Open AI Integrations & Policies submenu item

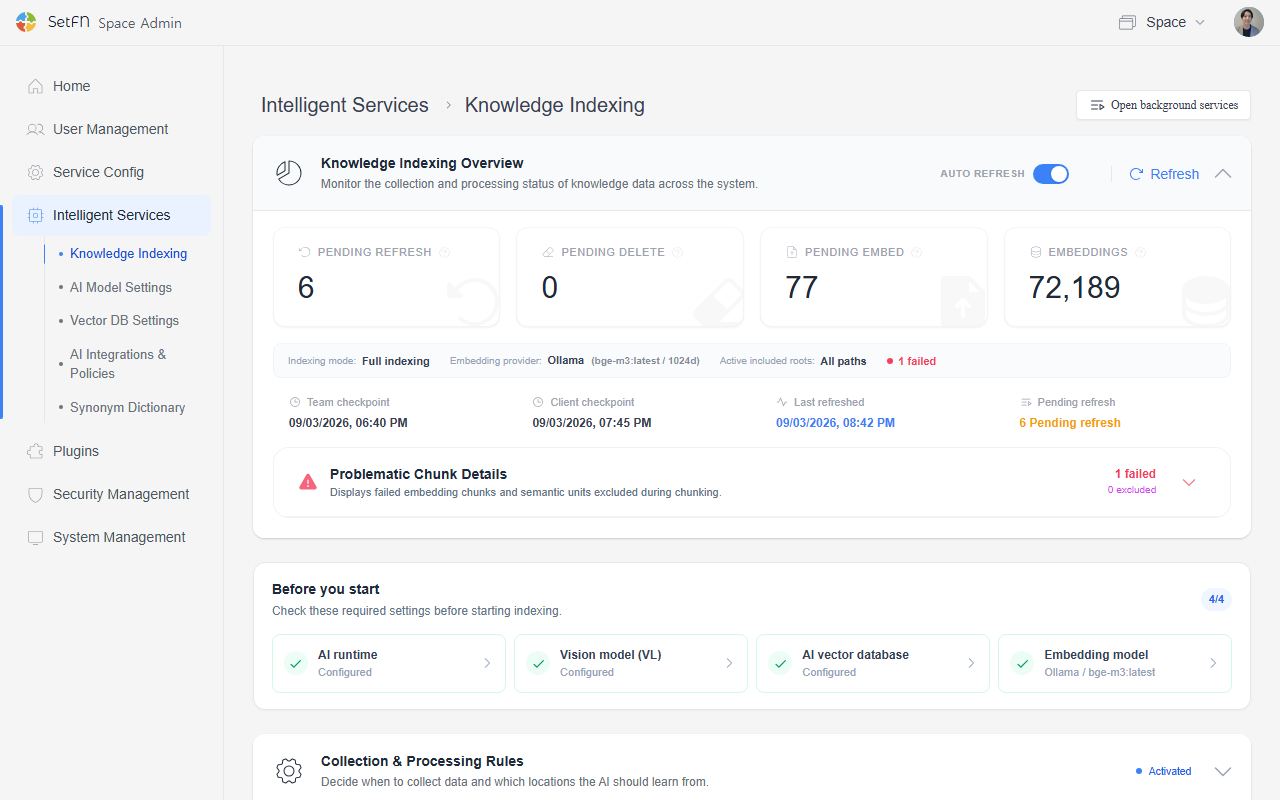pyautogui.click(x=118, y=364)
